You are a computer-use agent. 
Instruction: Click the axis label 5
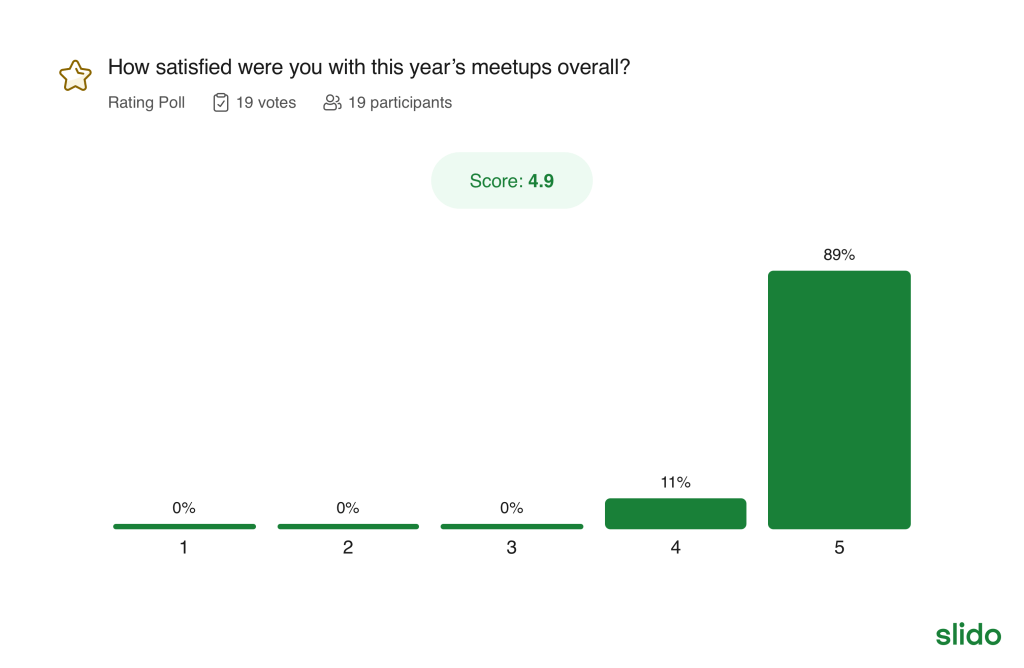pyautogui.click(x=839, y=548)
